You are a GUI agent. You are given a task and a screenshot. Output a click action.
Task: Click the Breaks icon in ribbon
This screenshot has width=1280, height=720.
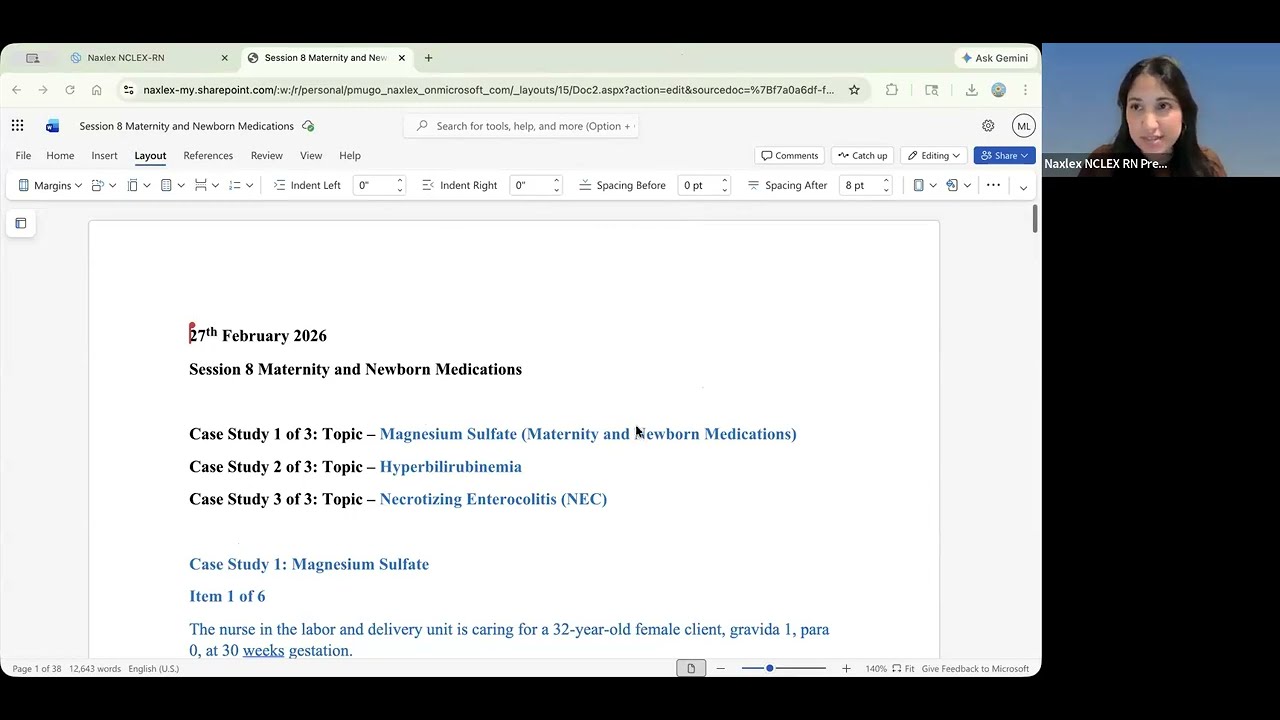(x=201, y=185)
